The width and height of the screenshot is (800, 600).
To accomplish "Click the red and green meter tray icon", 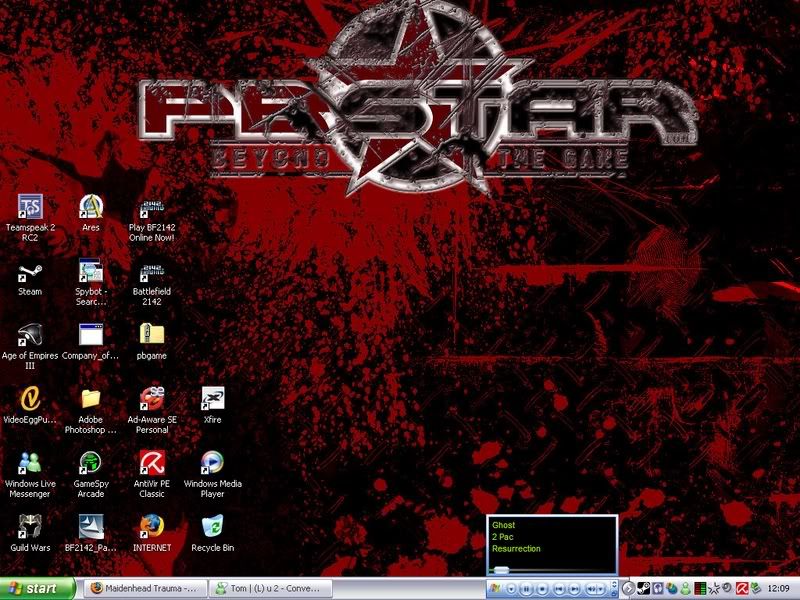I will click(700, 589).
